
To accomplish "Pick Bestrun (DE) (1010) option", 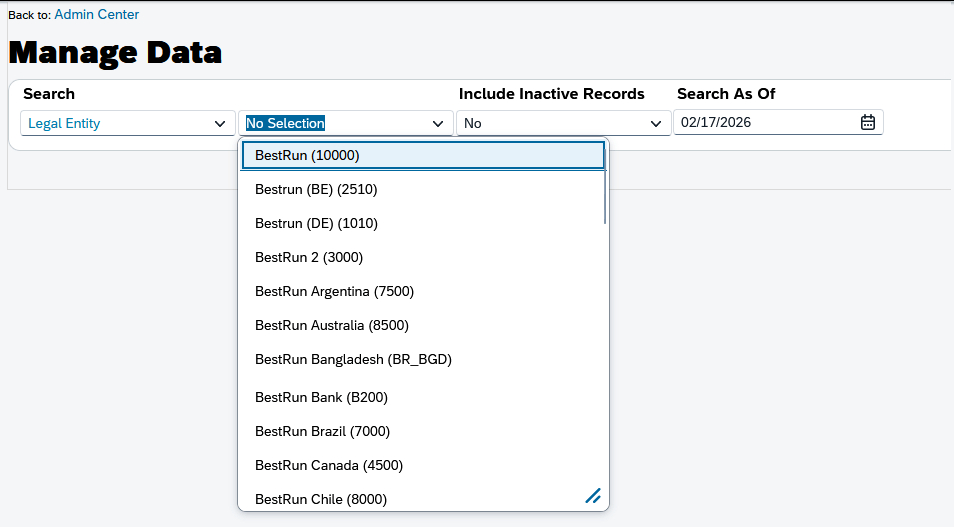I will click(x=423, y=223).
